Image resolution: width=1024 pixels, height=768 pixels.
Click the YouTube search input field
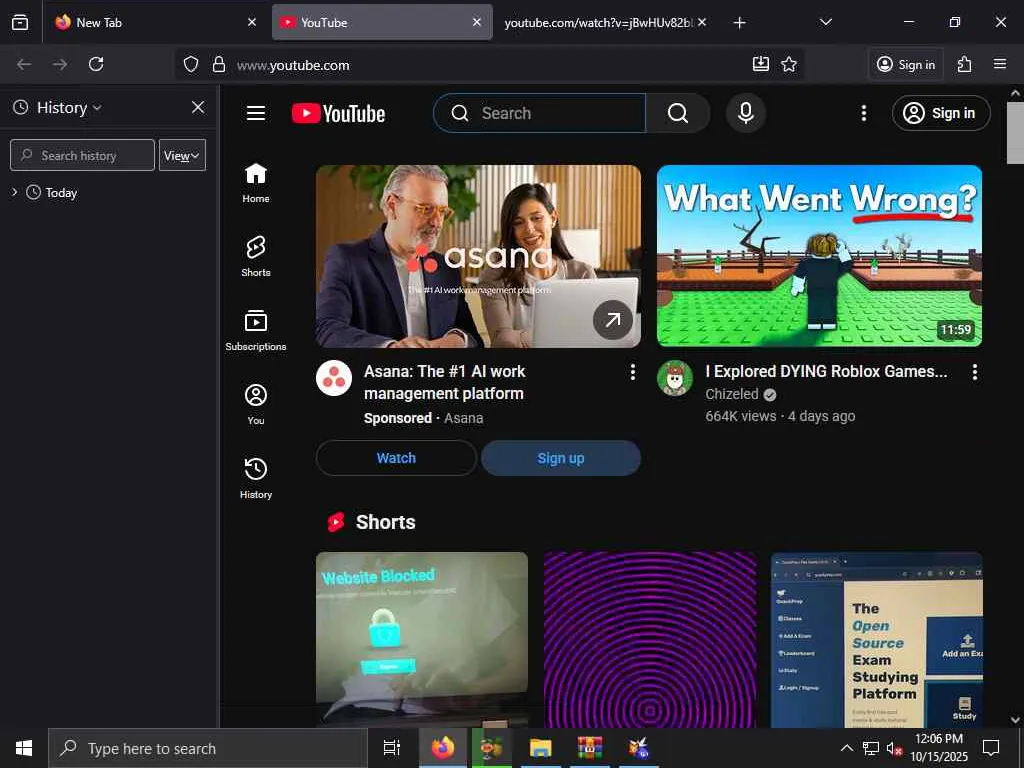(539, 113)
